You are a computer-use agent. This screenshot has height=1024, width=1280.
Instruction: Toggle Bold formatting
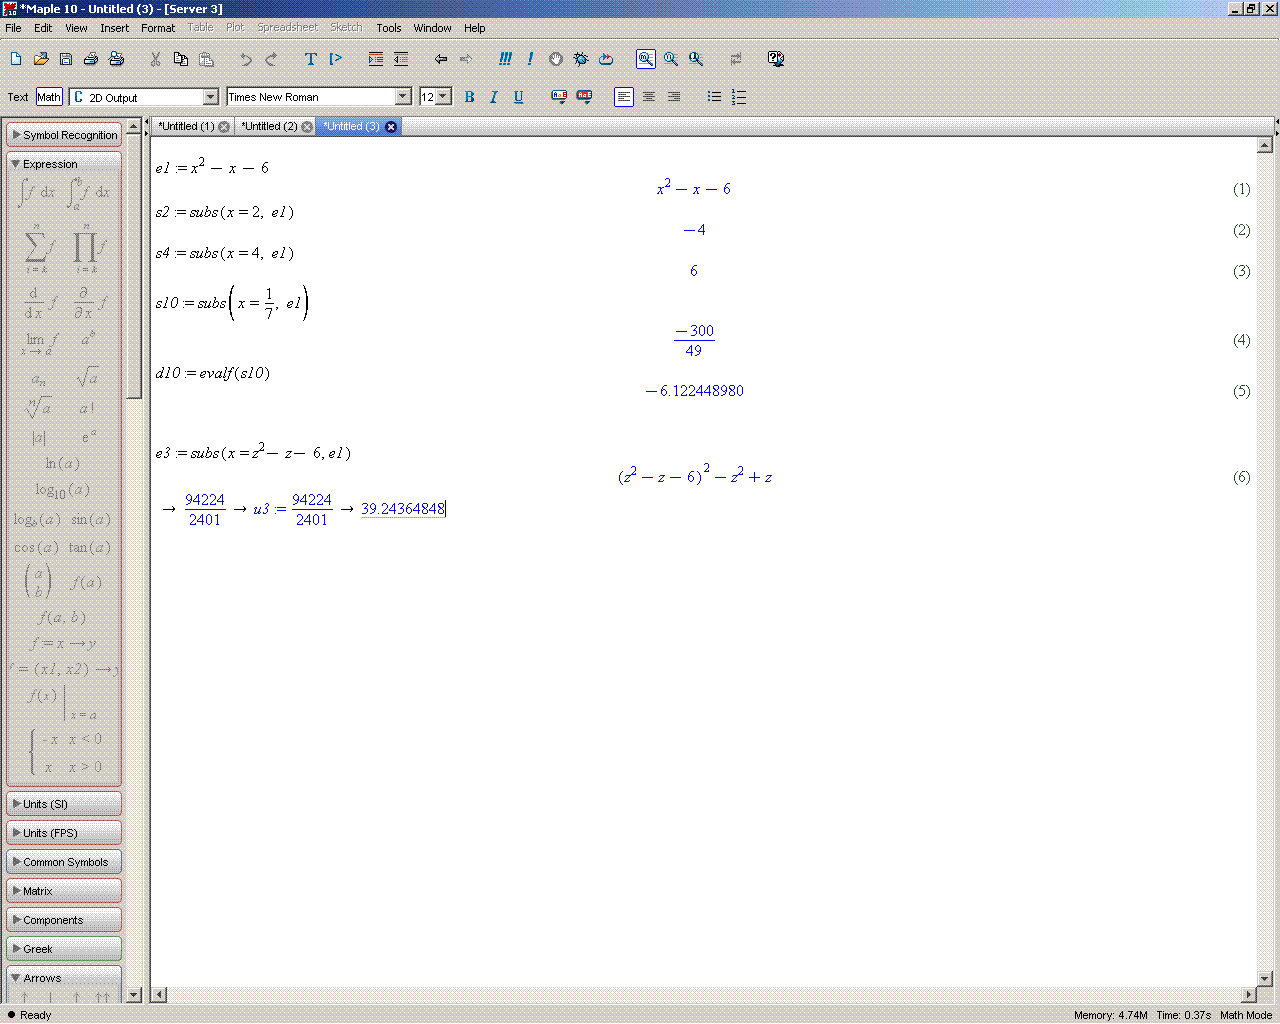pyautogui.click(x=469, y=97)
